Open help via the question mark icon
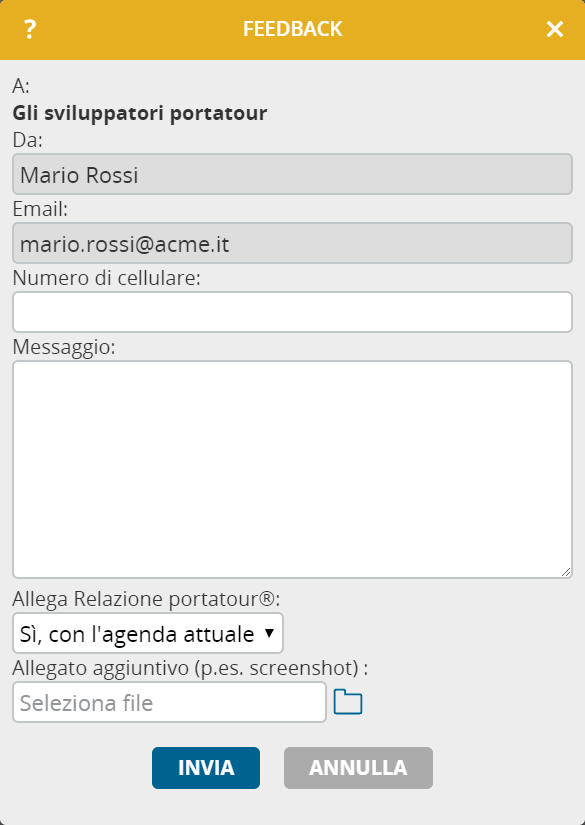This screenshot has height=825, width=585. [29, 29]
